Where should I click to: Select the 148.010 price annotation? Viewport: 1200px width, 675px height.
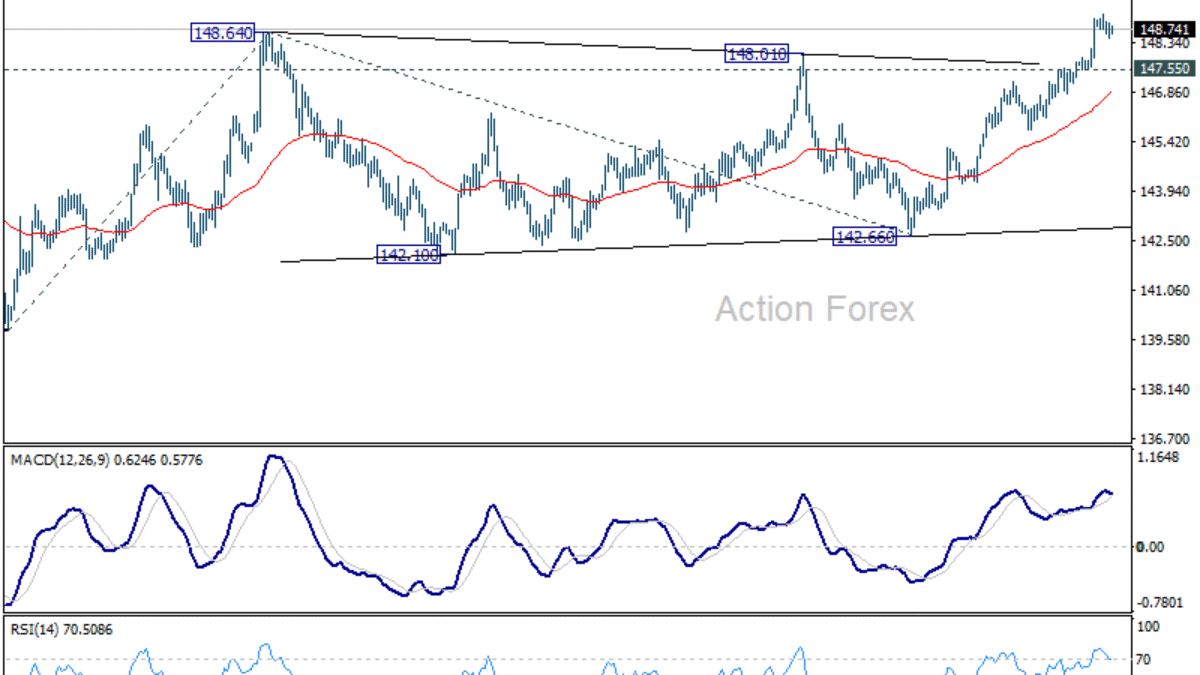(x=758, y=52)
